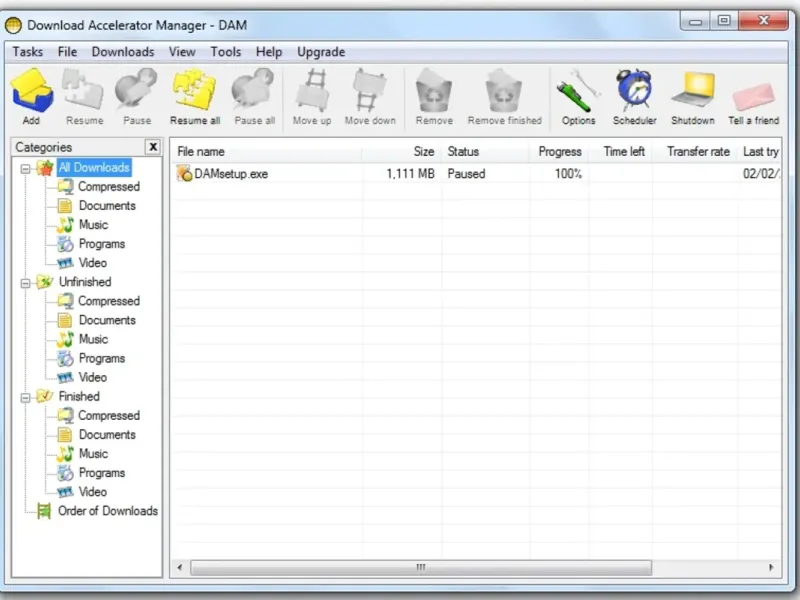Click the 100% progress cell

[568, 173]
